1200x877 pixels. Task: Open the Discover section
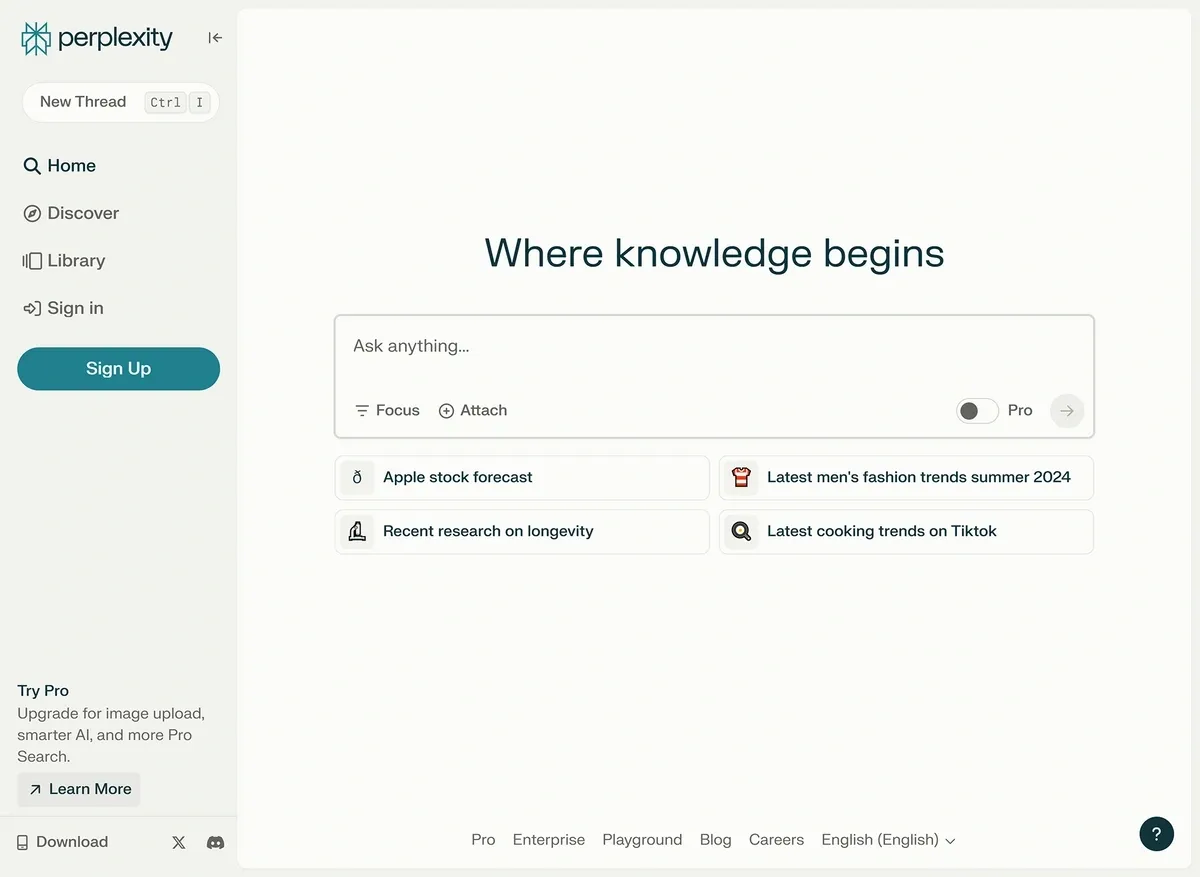coord(71,213)
